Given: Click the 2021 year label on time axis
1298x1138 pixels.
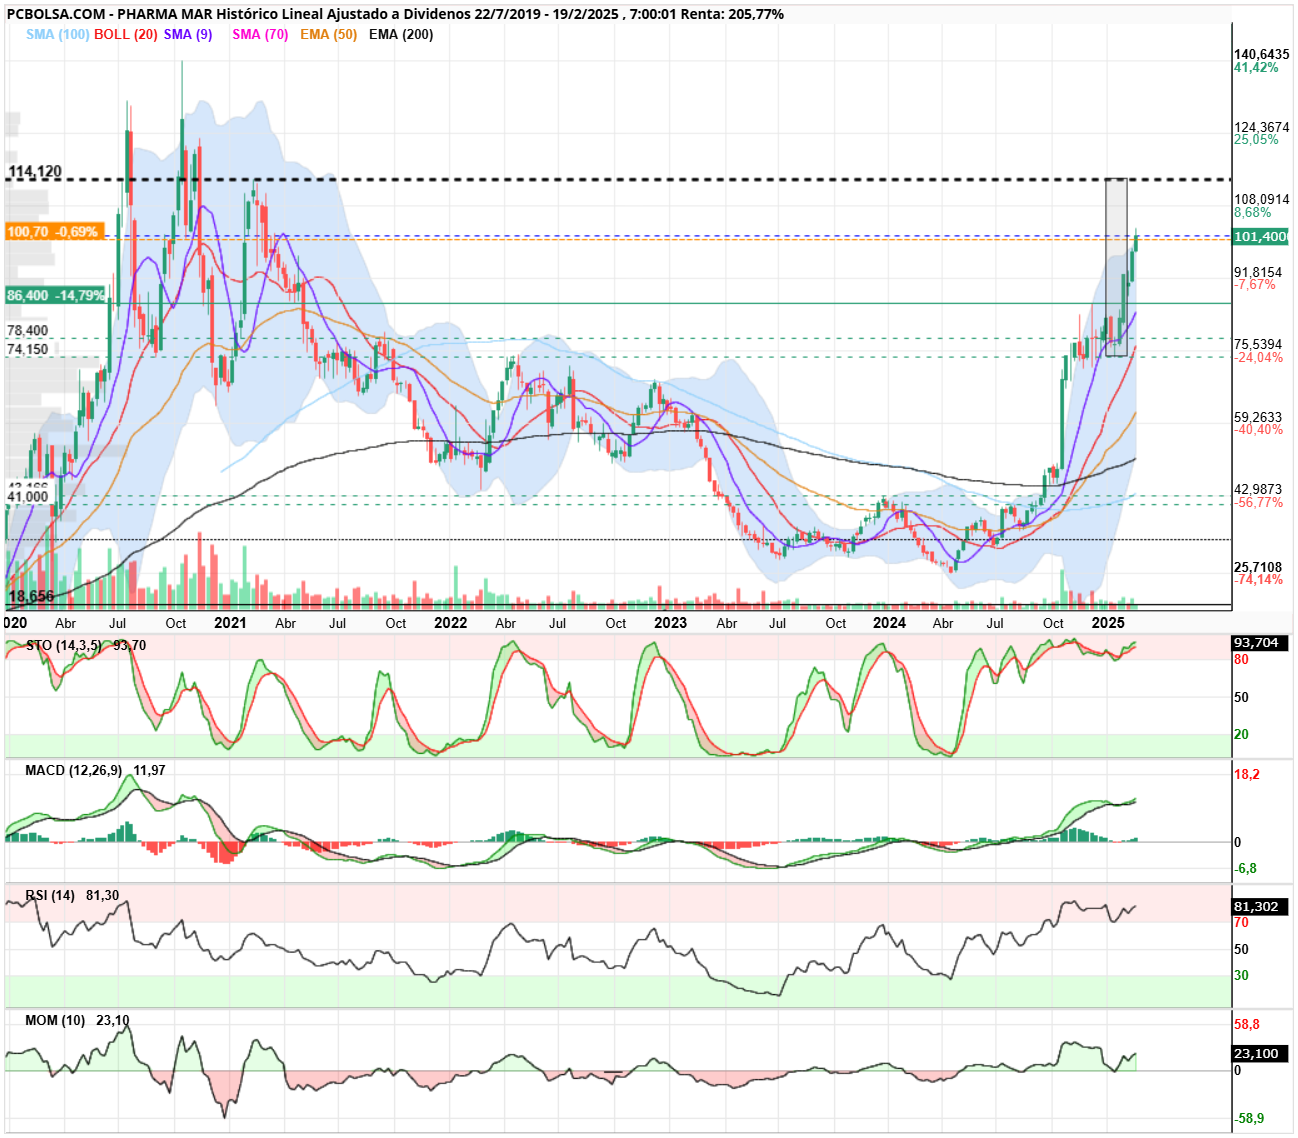Looking at the screenshot, I should (231, 623).
